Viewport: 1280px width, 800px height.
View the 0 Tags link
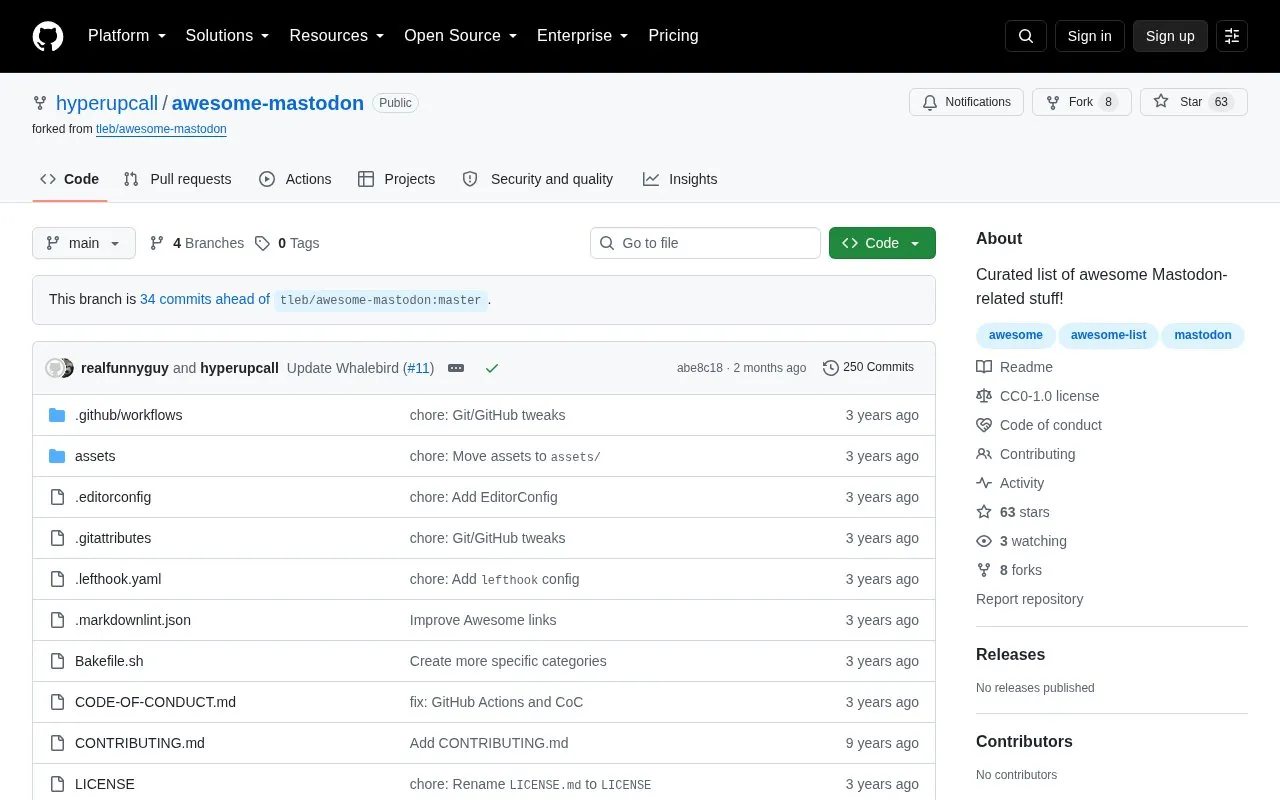coord(287,243)
